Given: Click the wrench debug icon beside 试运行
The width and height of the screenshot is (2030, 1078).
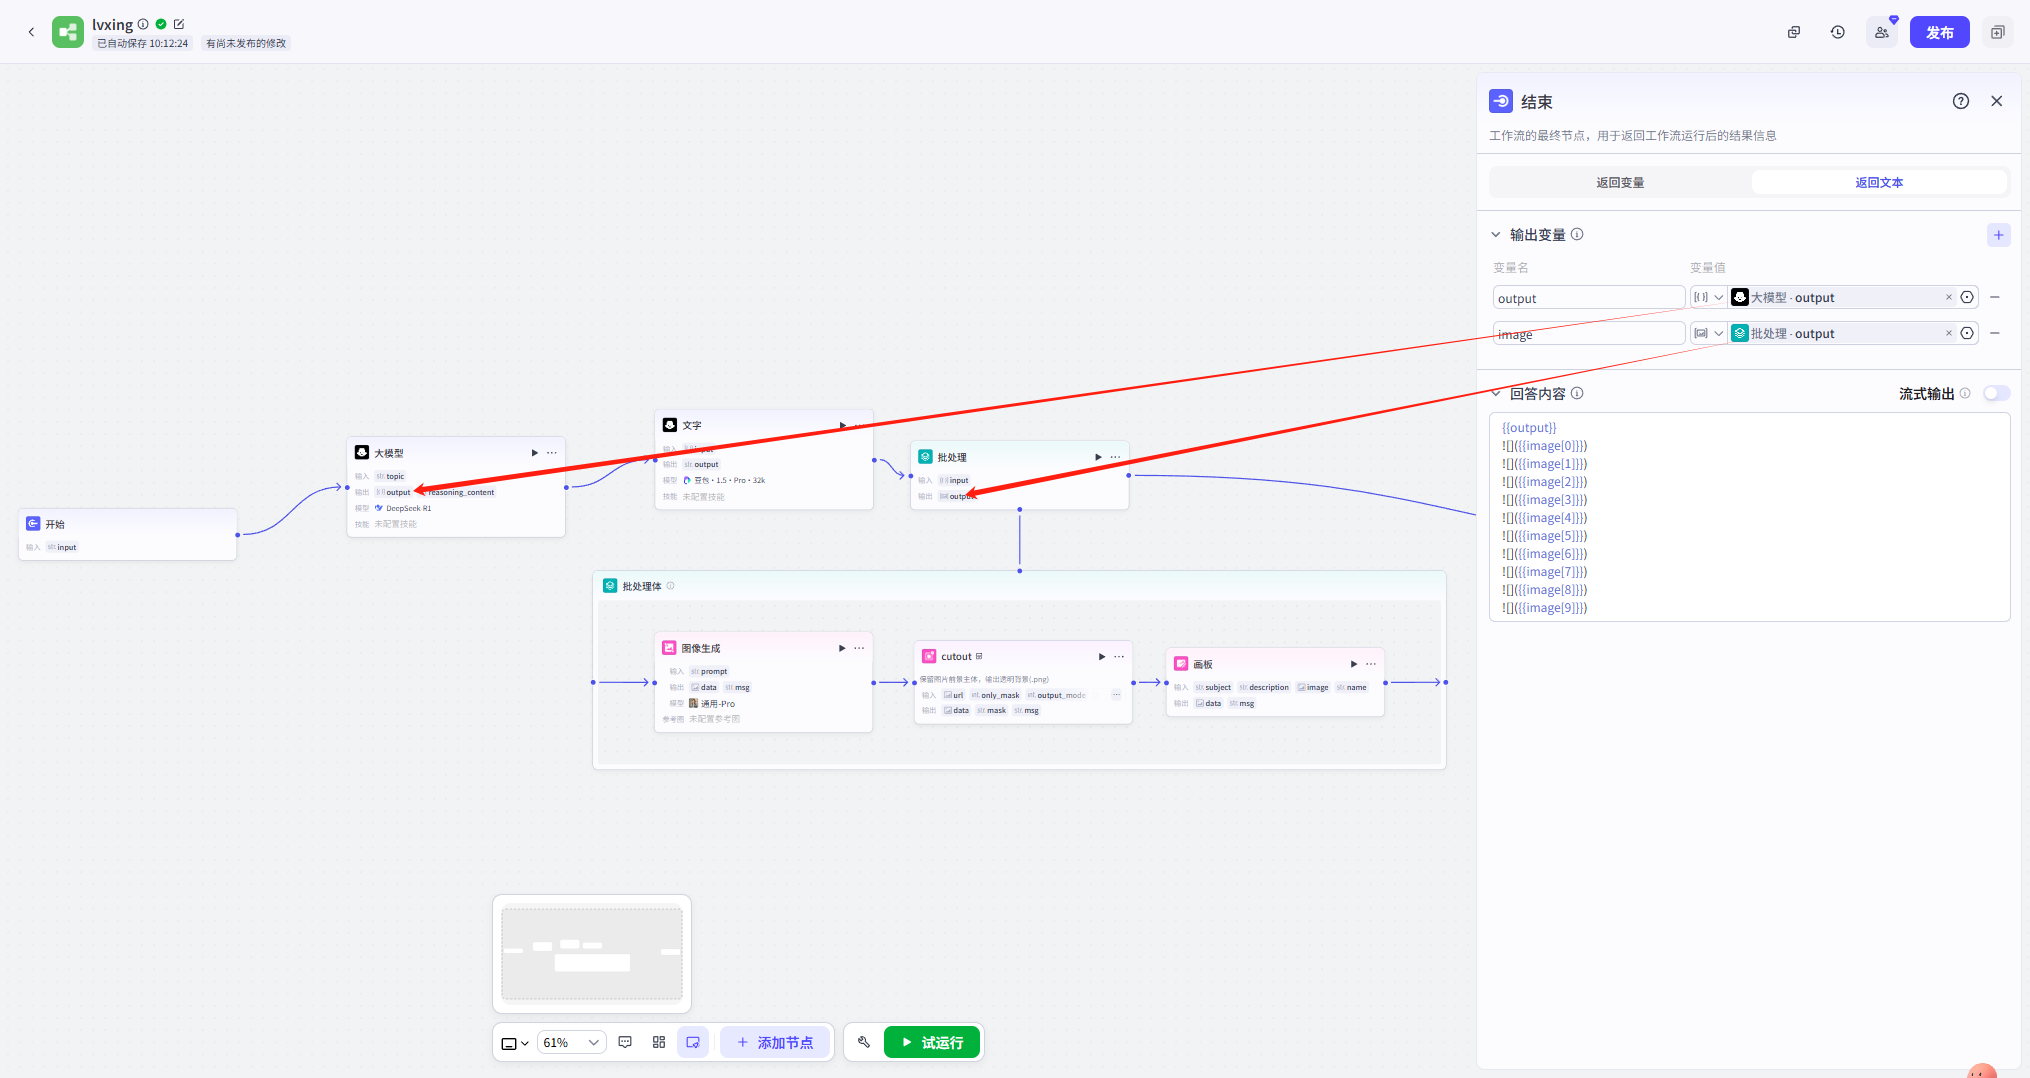Looking at the screenshot, I should [x=864, y=1042].
